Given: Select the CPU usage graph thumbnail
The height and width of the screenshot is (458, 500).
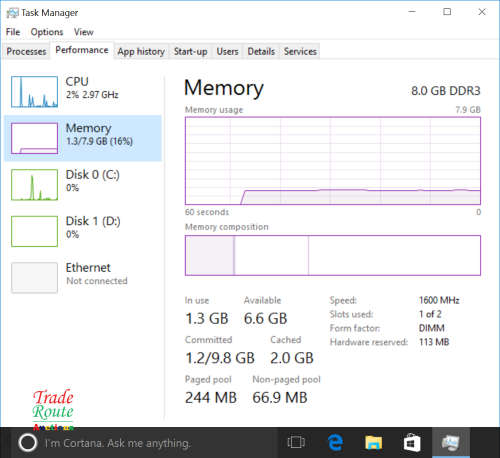Looking at the screenshot, I should point(34,92).
